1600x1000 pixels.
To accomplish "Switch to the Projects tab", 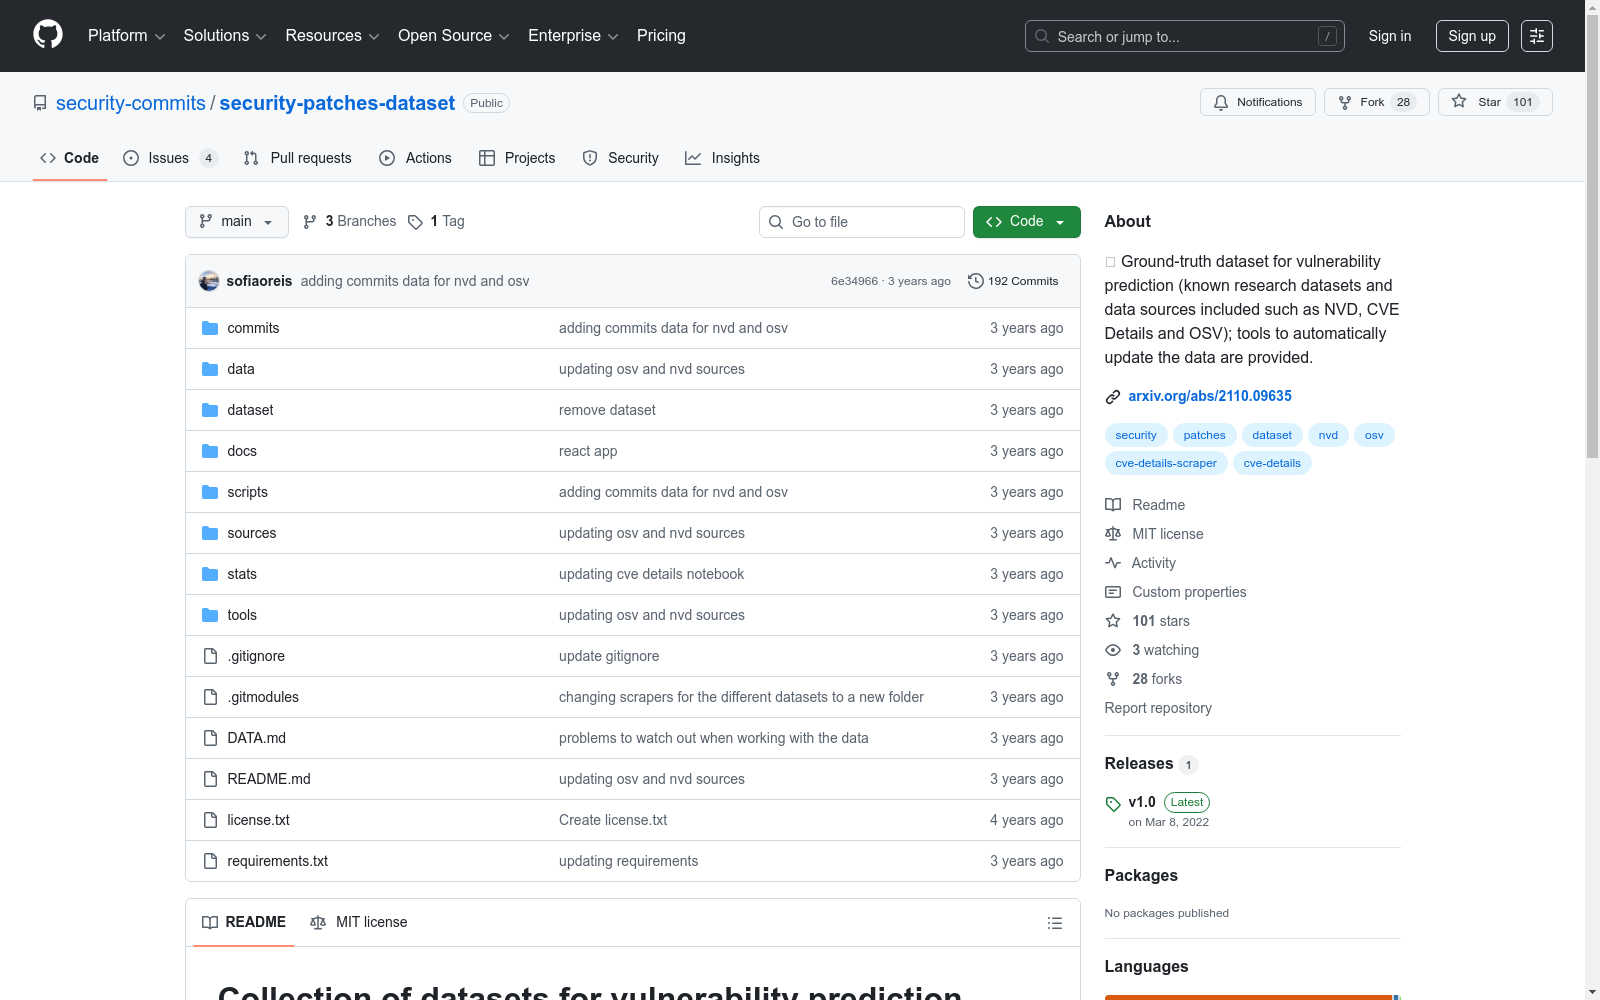I will tap(517, 158).
